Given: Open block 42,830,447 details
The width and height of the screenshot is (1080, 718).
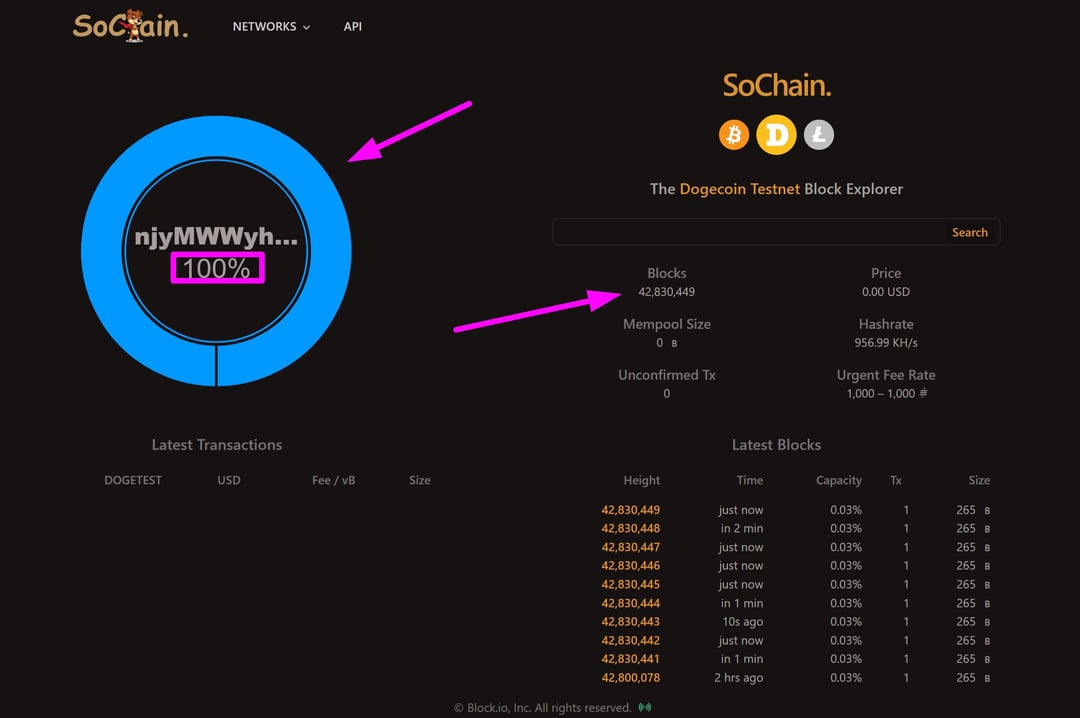Looking at the screenshot, I should point(630,548).
